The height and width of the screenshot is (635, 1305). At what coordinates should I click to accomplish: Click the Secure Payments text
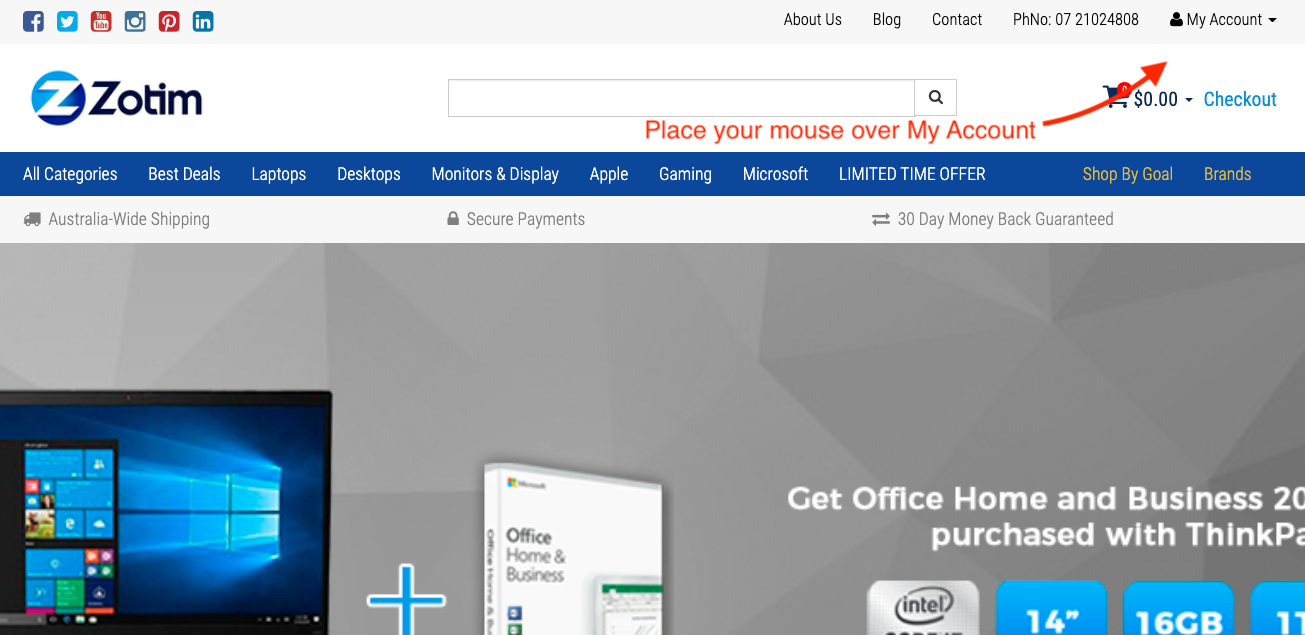(x=526, y=219)
